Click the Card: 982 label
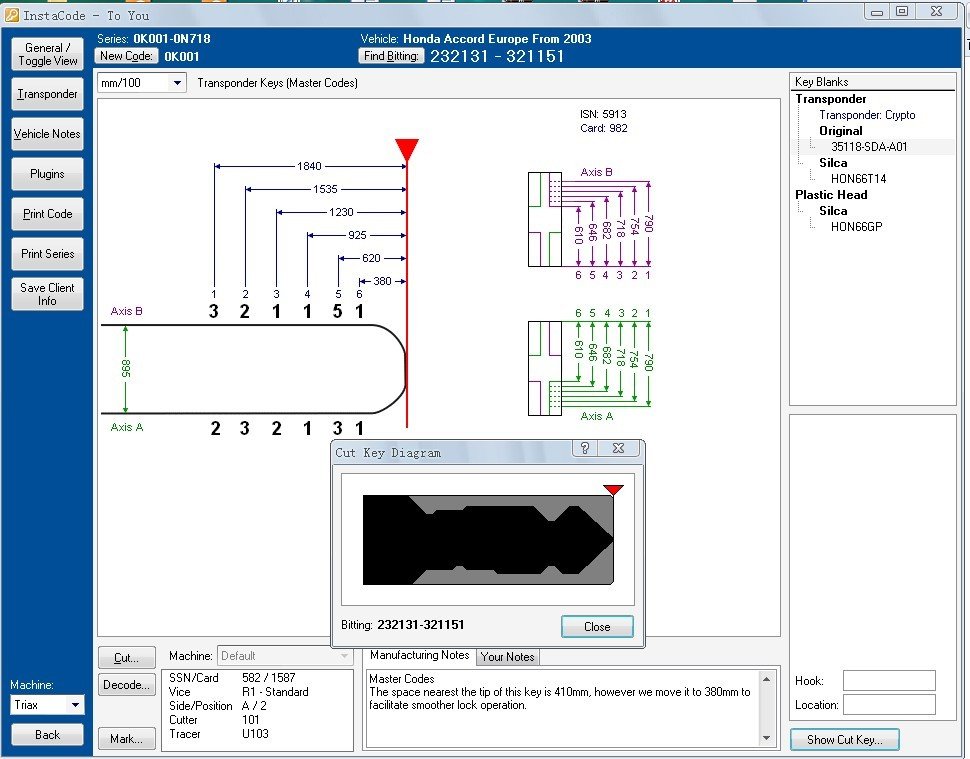970x759 pixels. (604, 128)
